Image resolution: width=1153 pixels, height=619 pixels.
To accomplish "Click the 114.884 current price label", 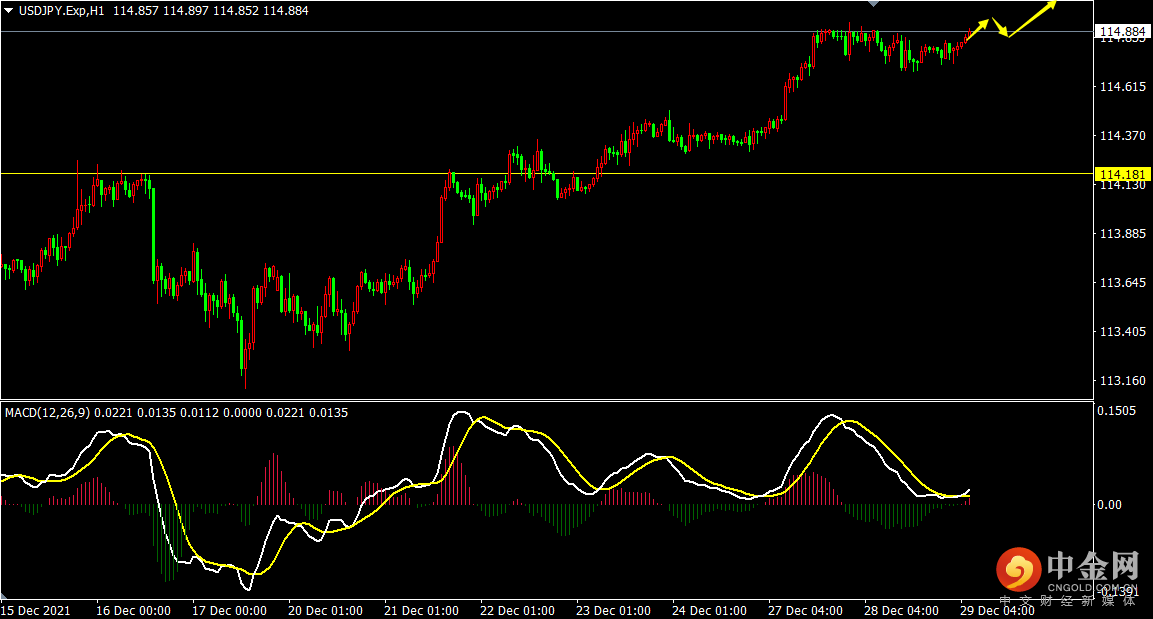I will click(x=1122, y=32).
